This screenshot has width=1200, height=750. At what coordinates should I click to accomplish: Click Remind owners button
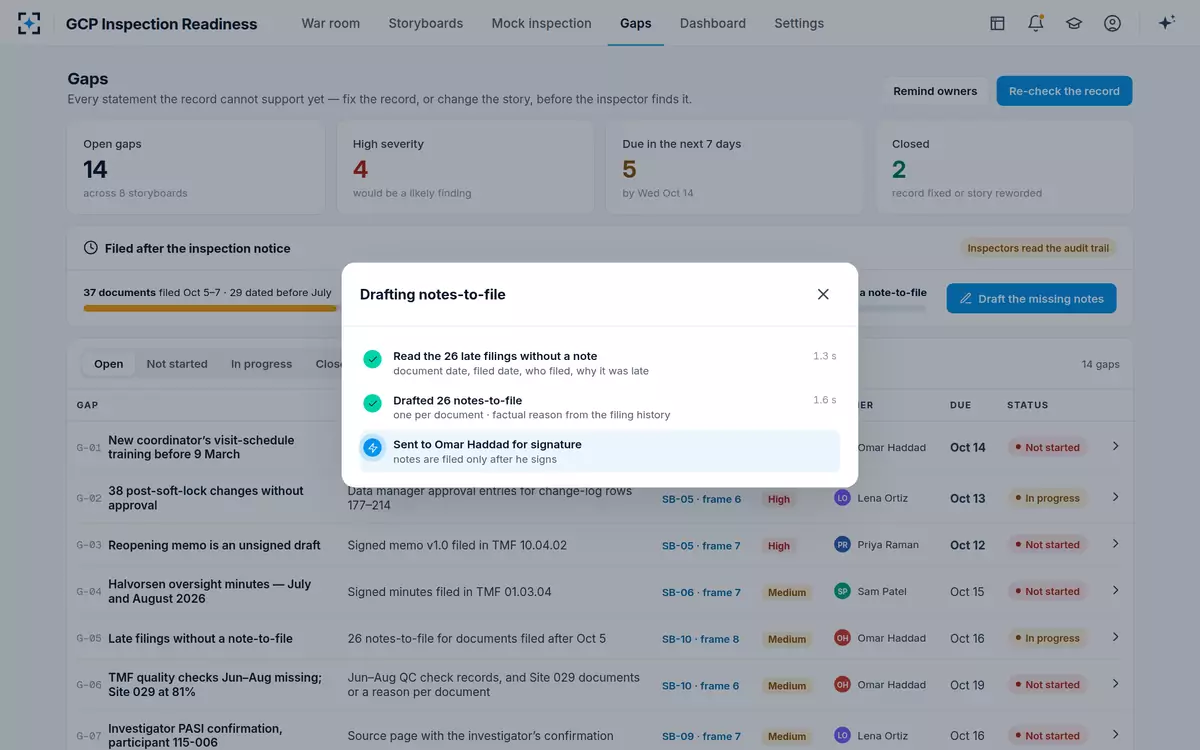pyautogui.click(x=935, y=91)
